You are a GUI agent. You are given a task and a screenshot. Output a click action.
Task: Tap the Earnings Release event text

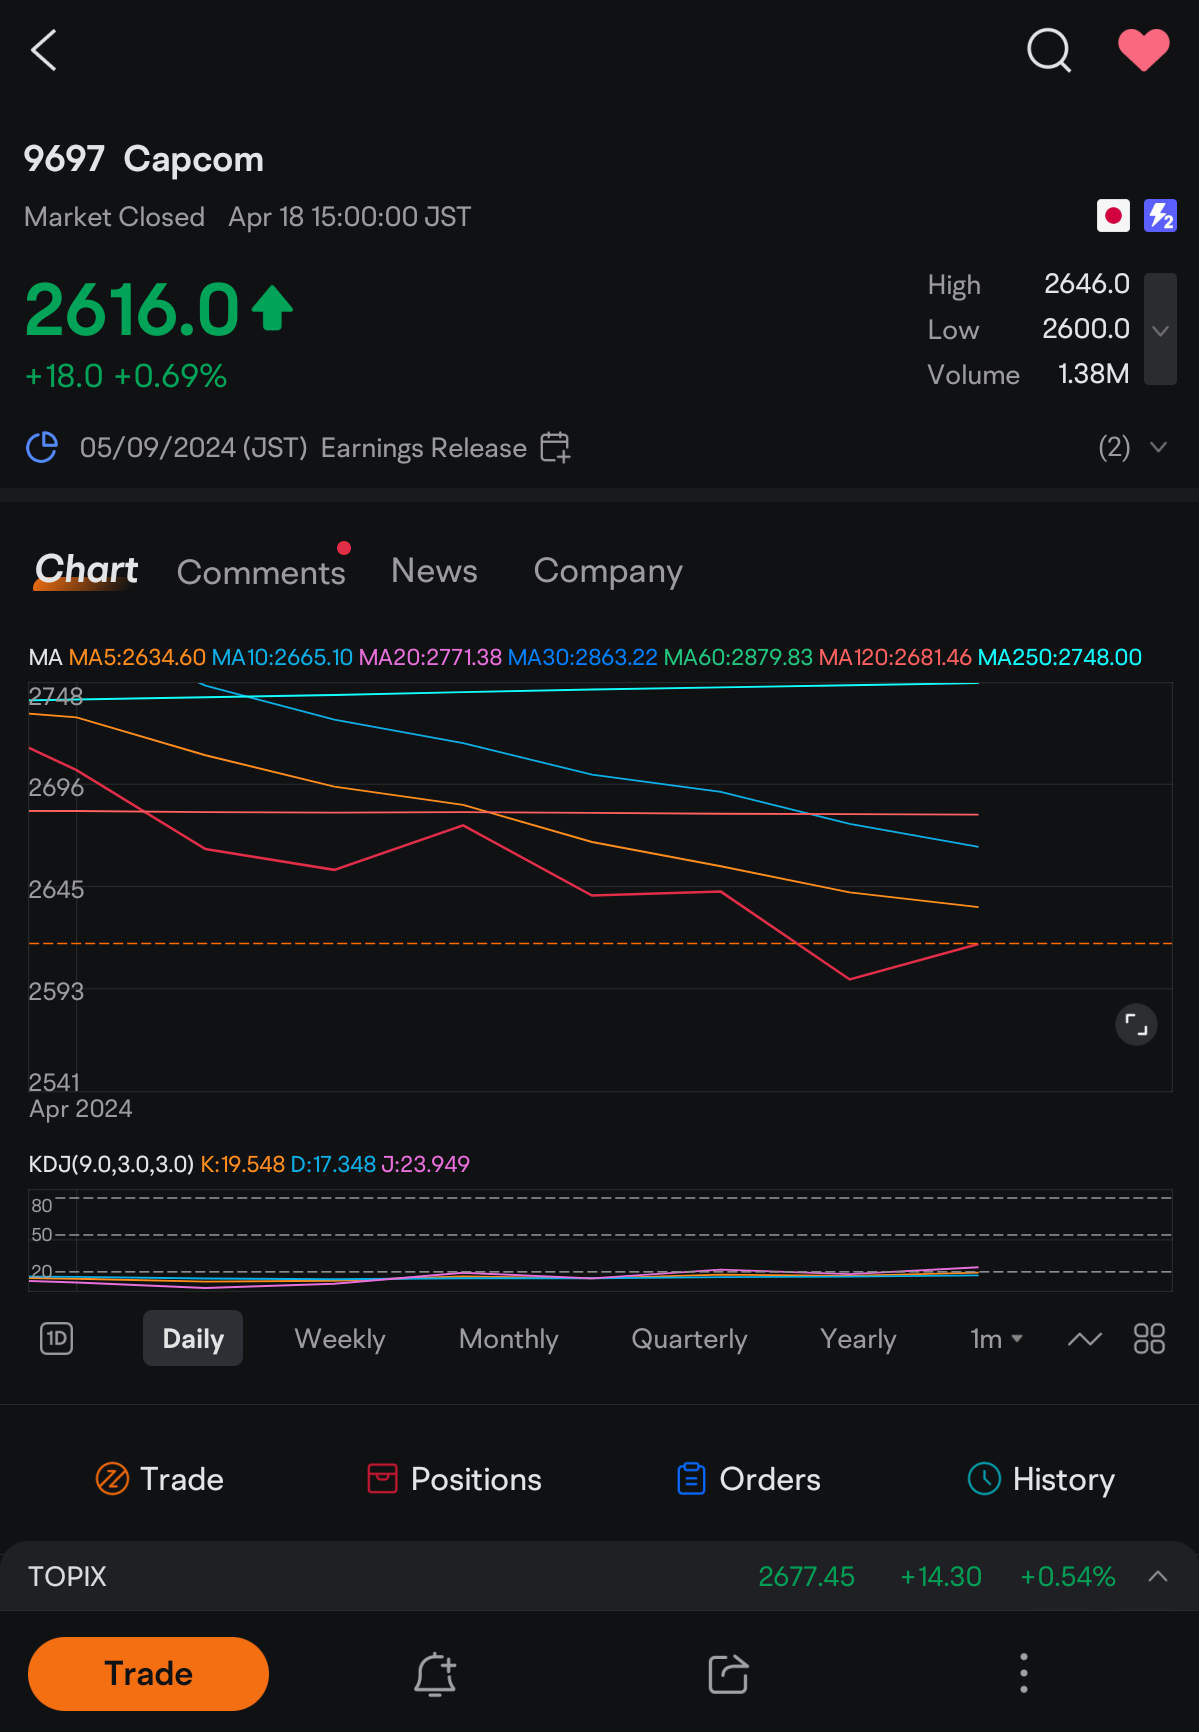[424, 448]
